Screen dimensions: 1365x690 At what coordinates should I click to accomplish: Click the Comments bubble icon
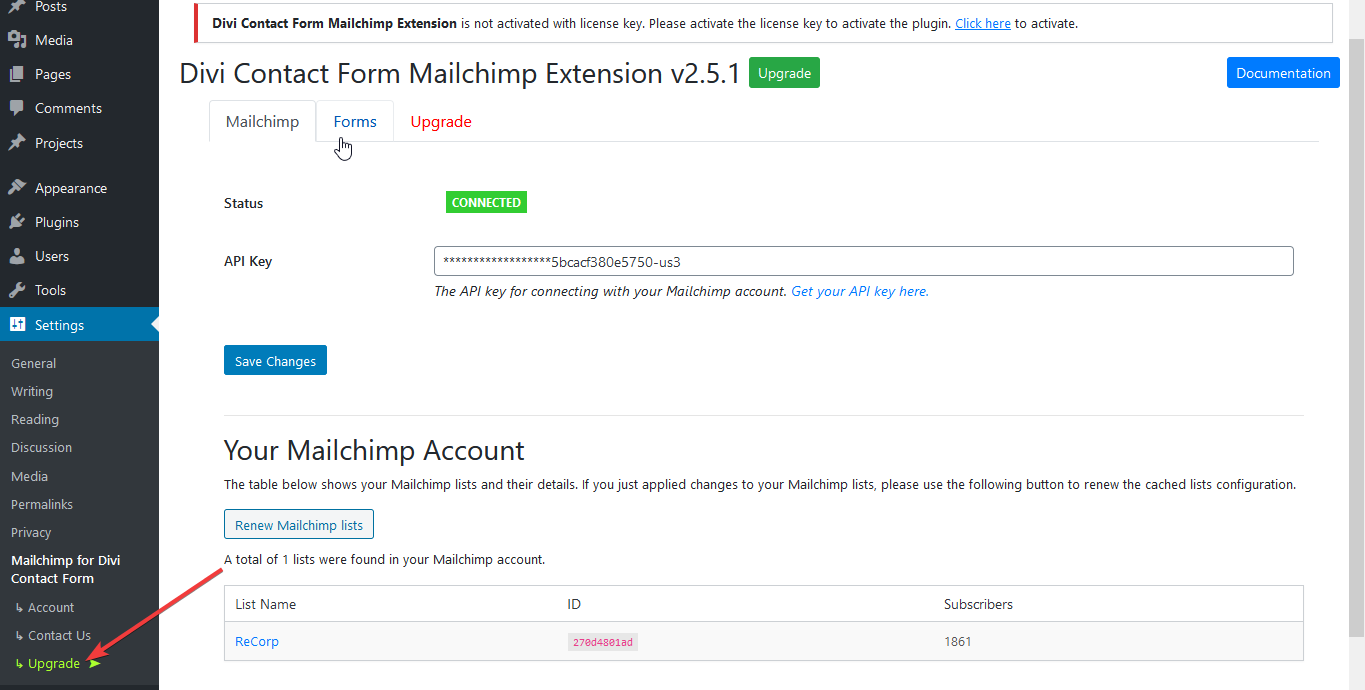17,108
